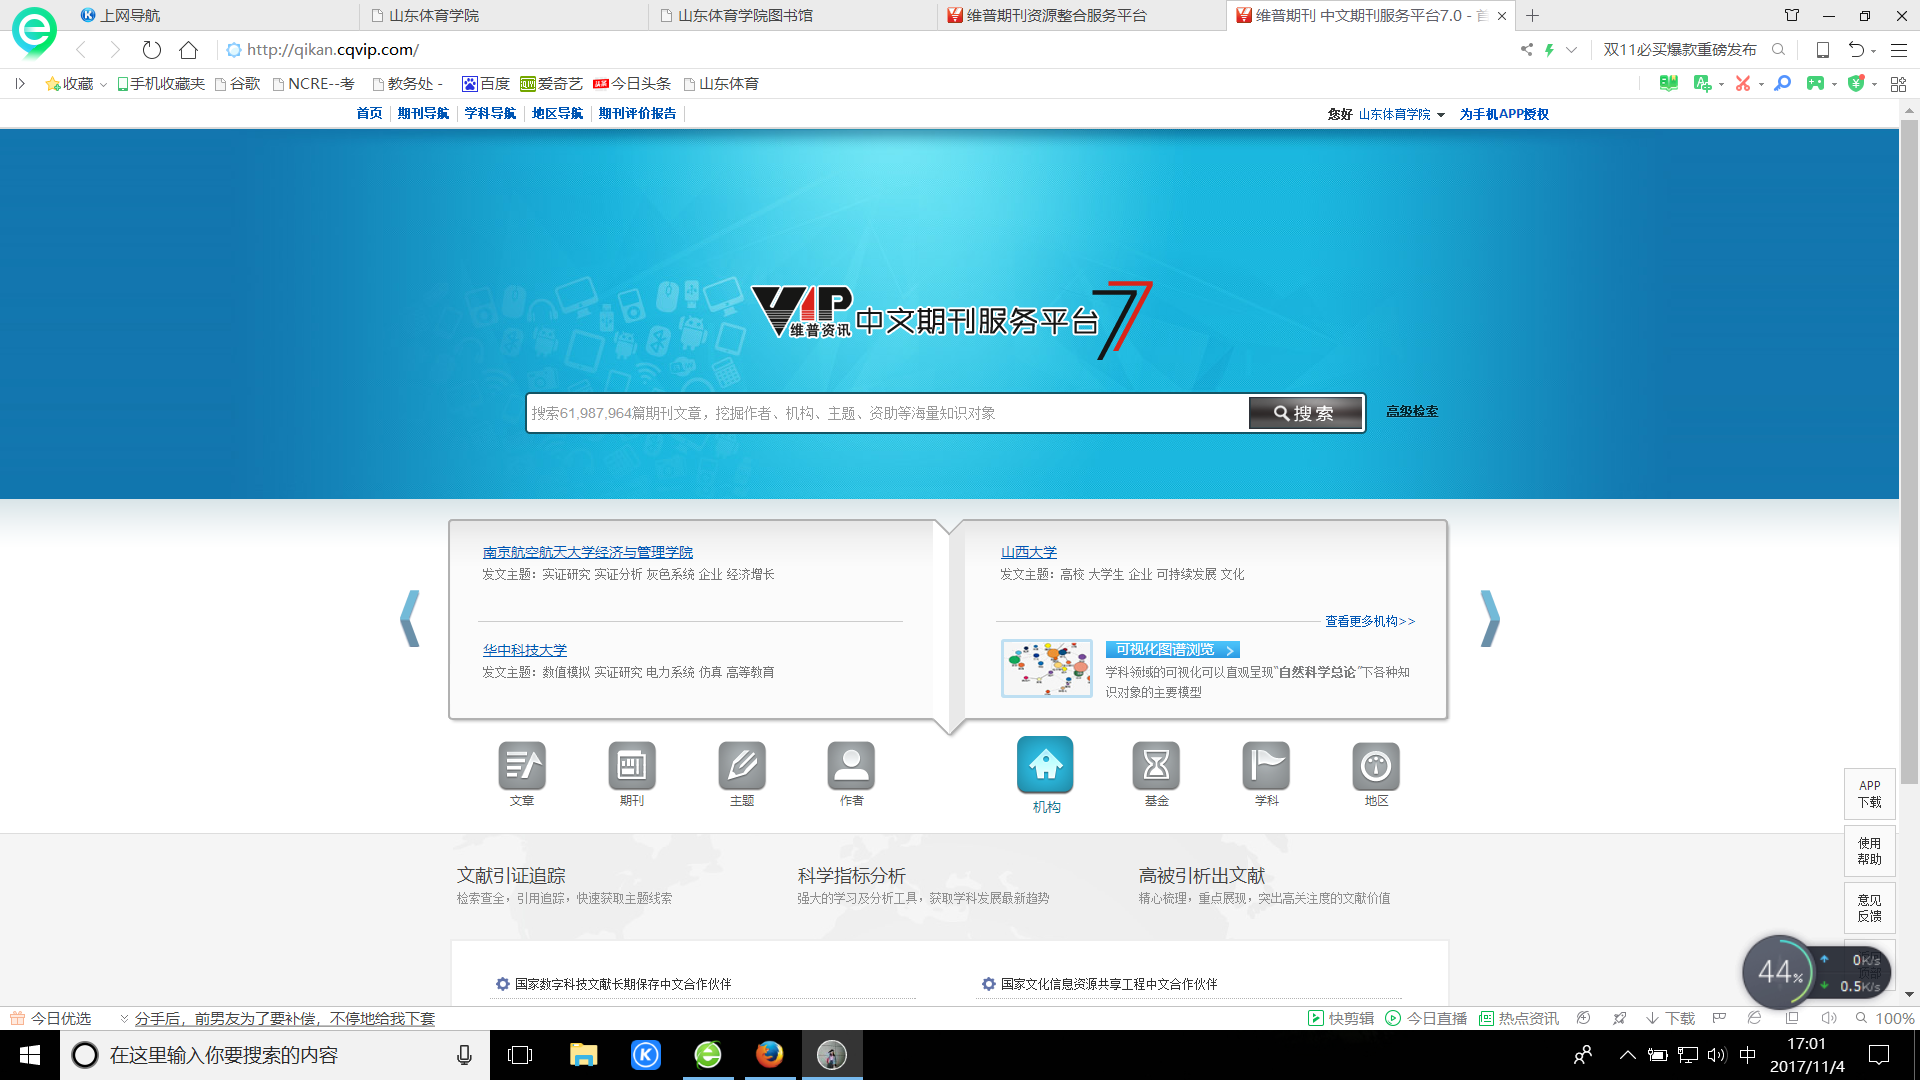The width and height of the screenshot is (1920, 1080).
Task: Open the 山西大学 link
Action: [x=1028, y=552]
